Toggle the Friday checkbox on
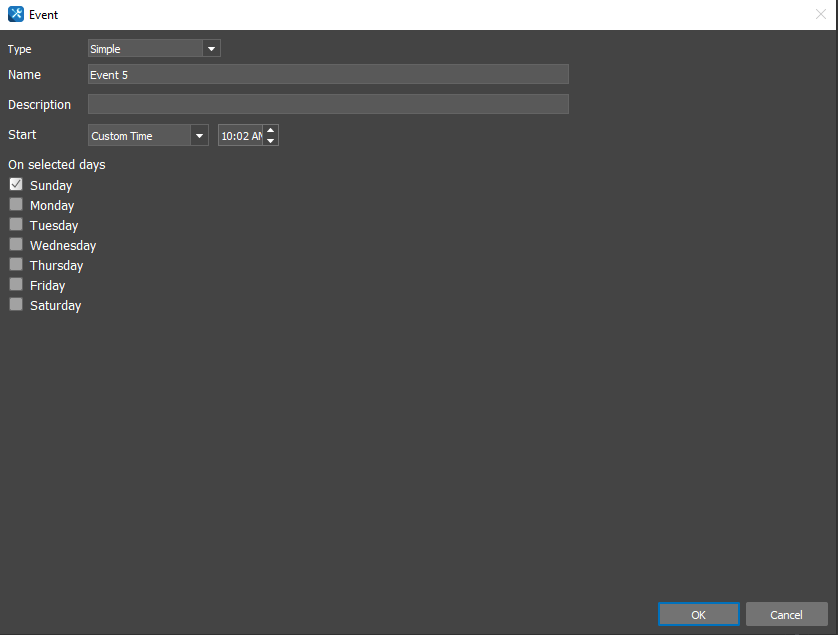 point(16,285)
